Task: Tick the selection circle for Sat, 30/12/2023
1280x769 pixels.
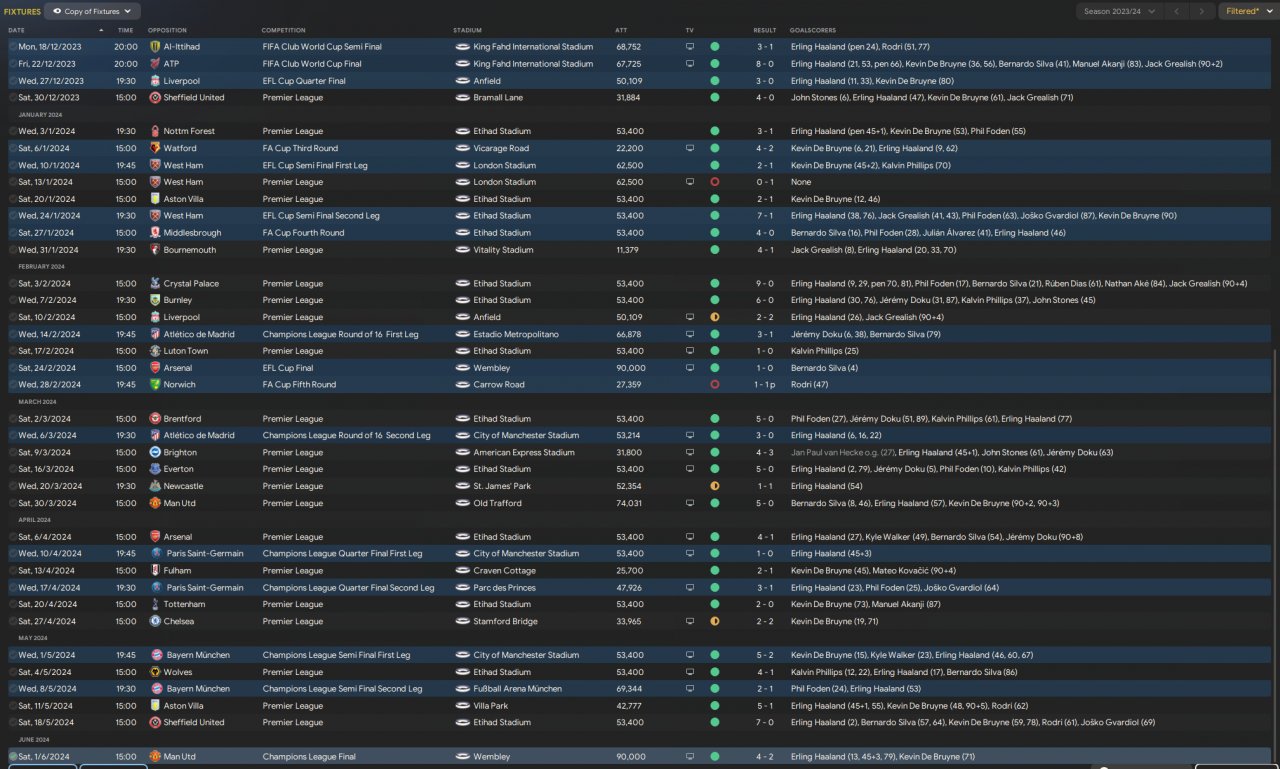Action: click(13, 98)
